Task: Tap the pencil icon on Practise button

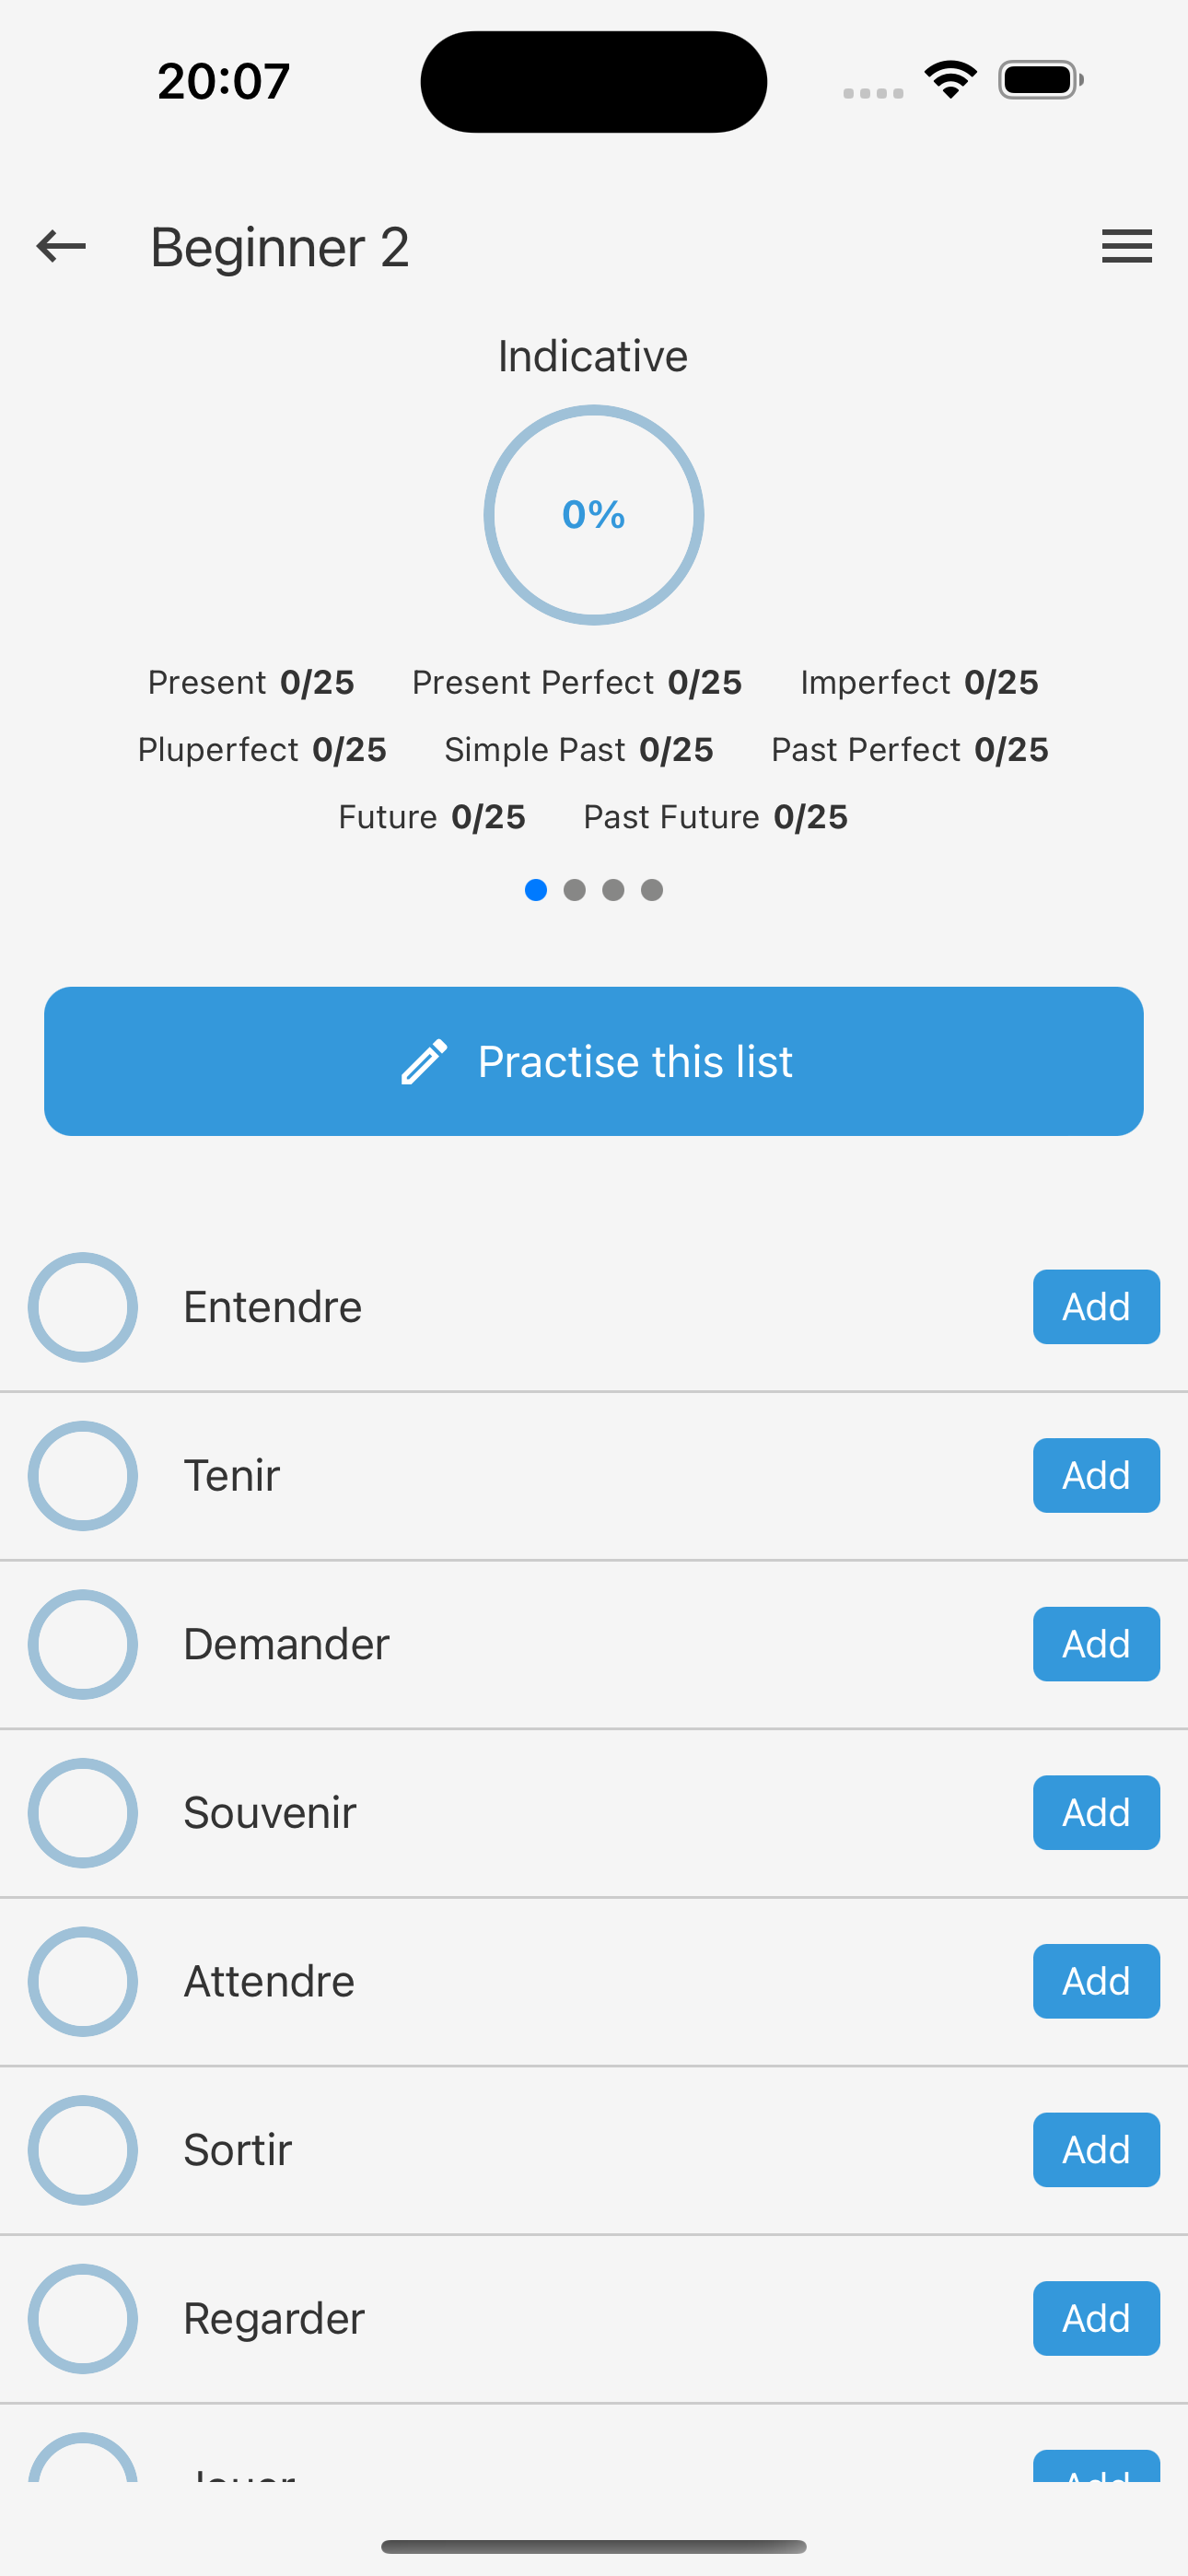Action: click(x=424, y=1062)
